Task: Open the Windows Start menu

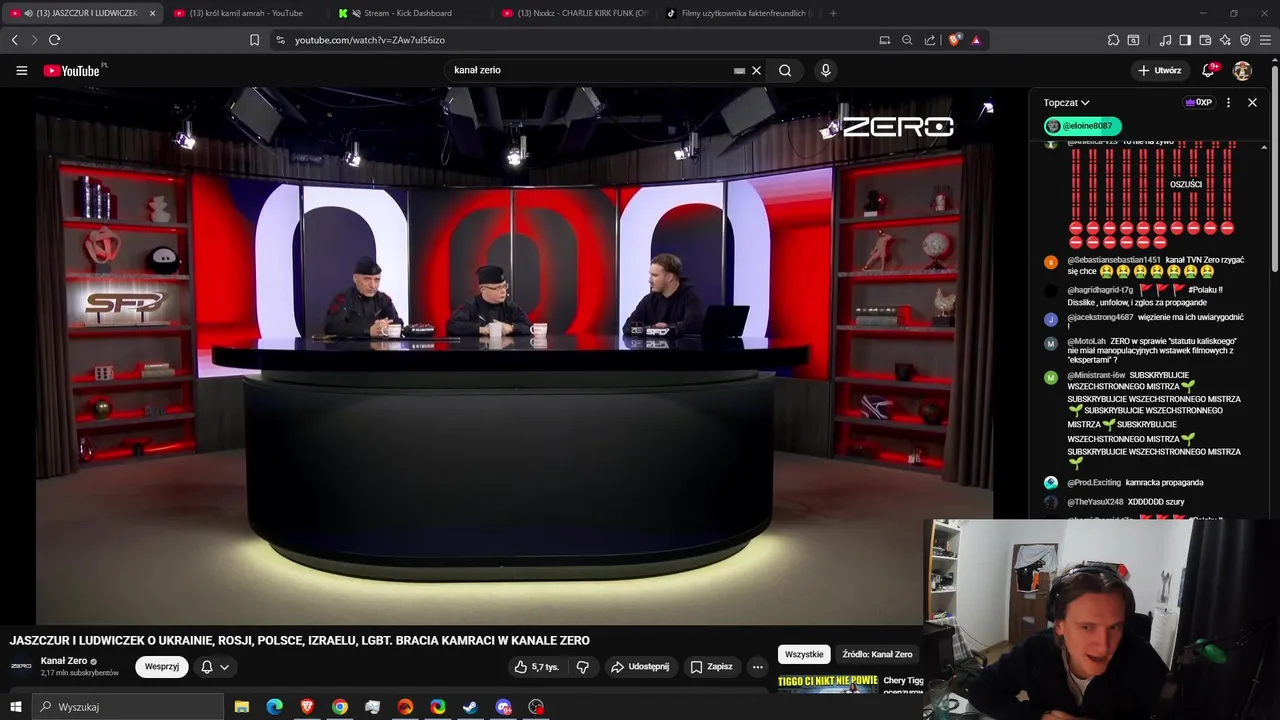Action: (x=15, y=707)
